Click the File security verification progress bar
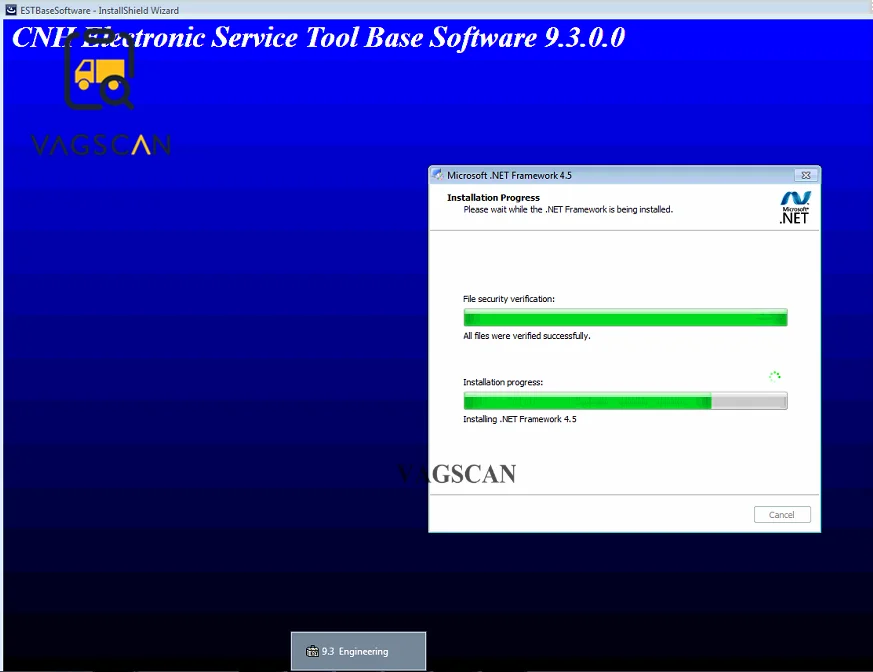 pos(625,317)
